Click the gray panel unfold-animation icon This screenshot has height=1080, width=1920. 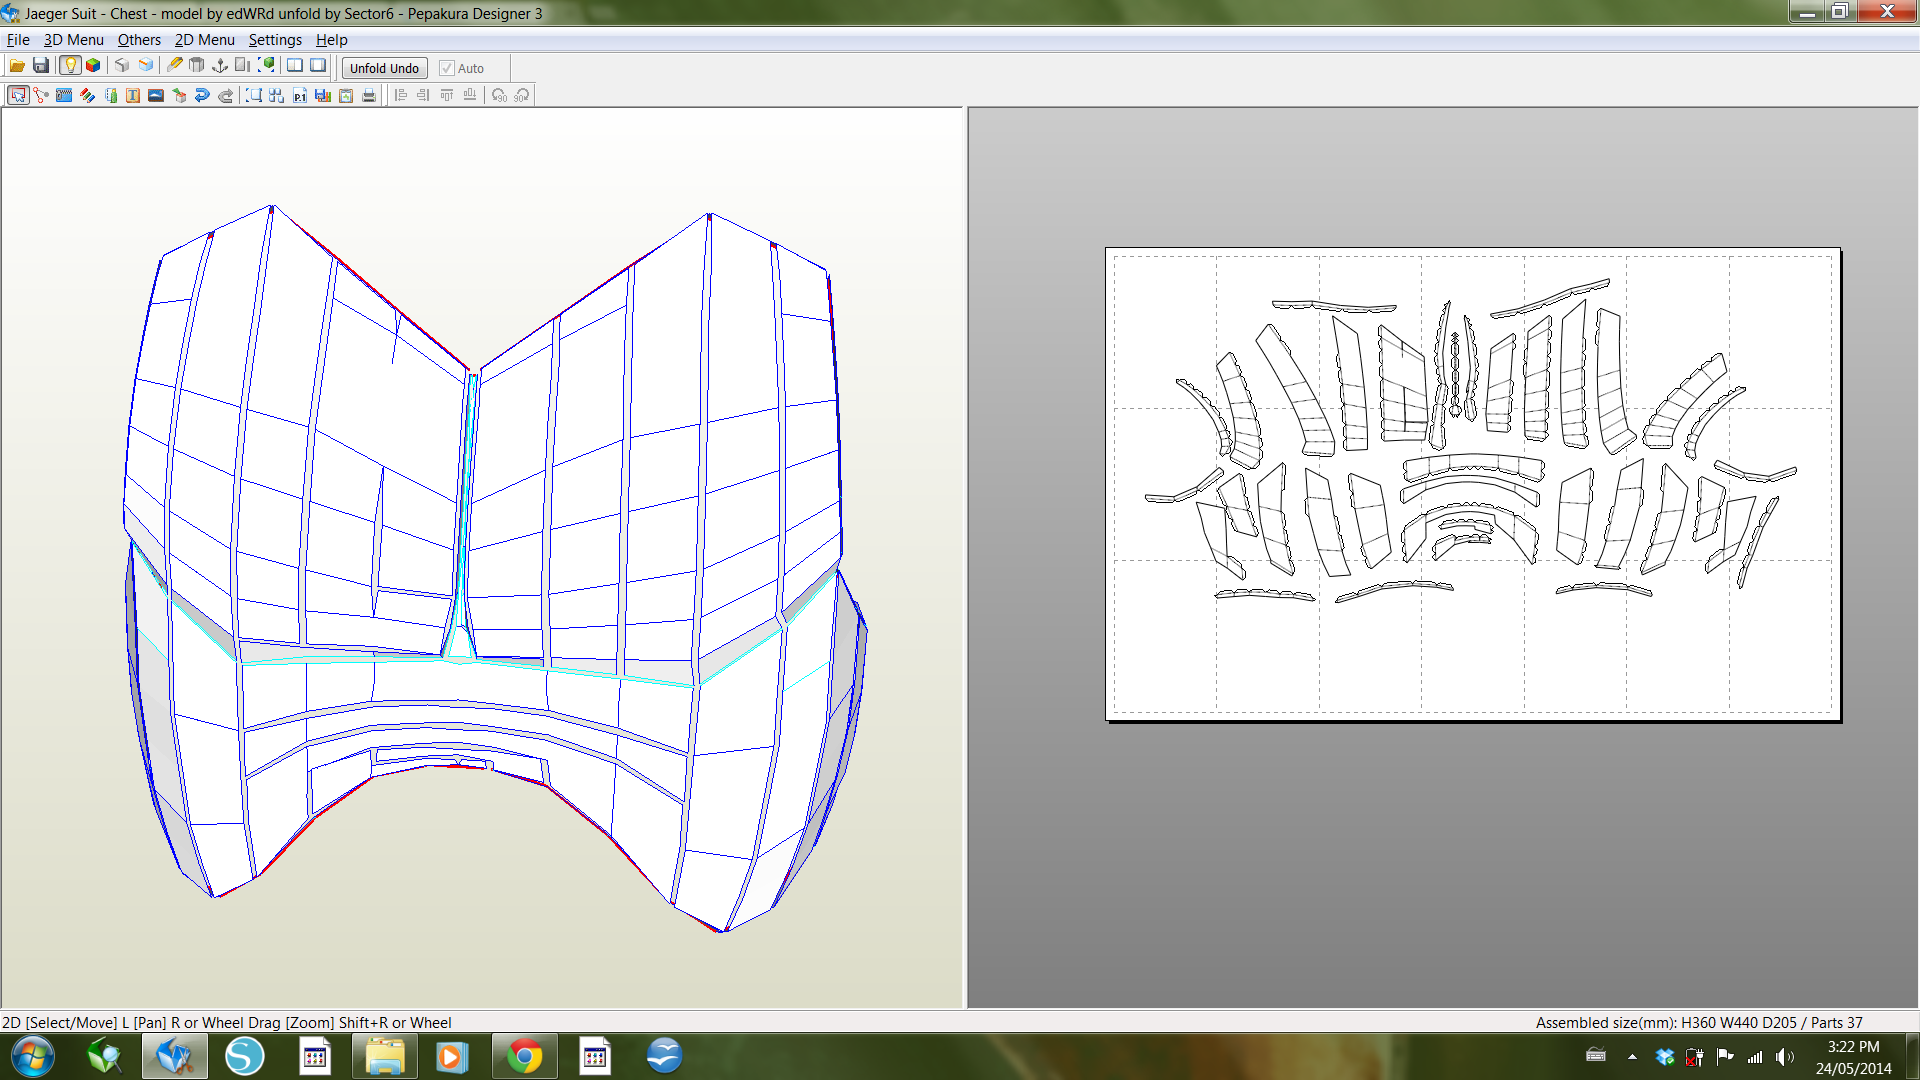pos(243,66)
